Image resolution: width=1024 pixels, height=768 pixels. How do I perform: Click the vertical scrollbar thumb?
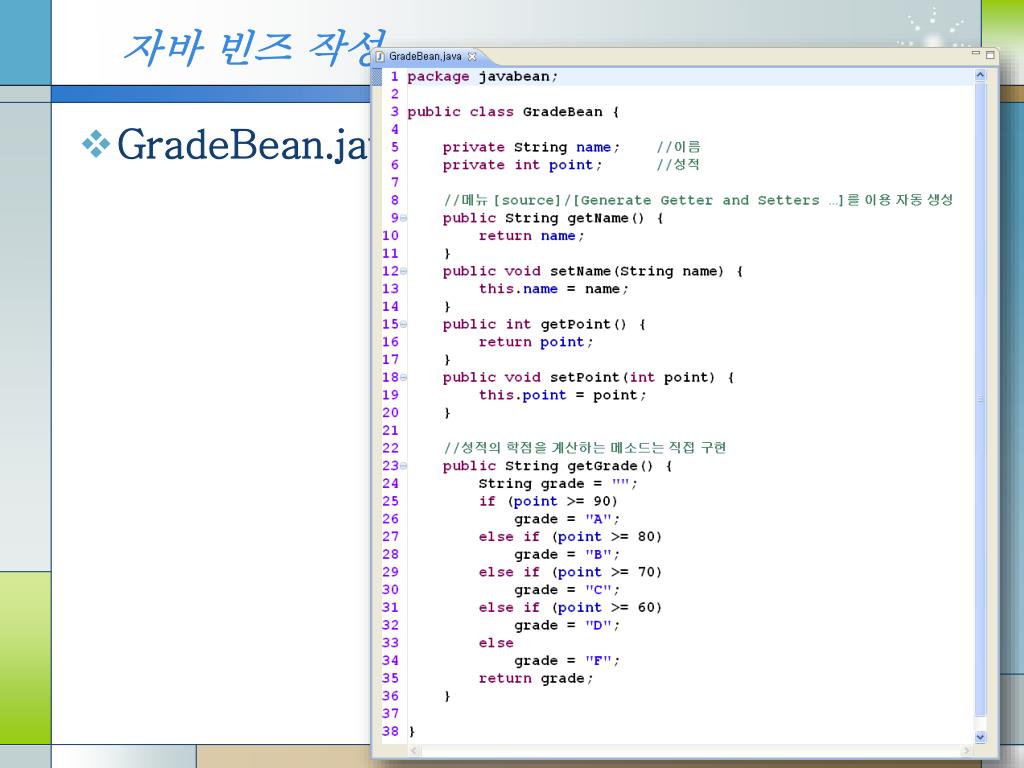click(x=980, y=398)
